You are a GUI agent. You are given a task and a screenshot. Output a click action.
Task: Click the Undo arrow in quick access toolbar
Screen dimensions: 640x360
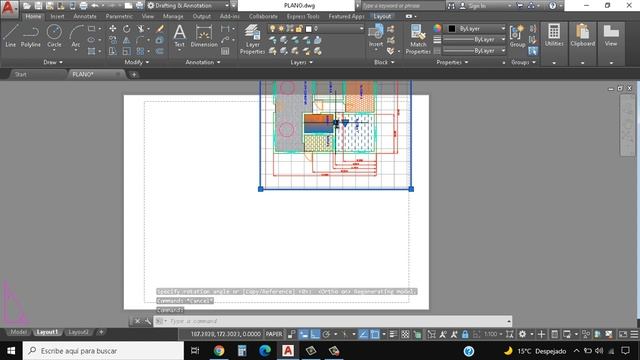[95, 6]
